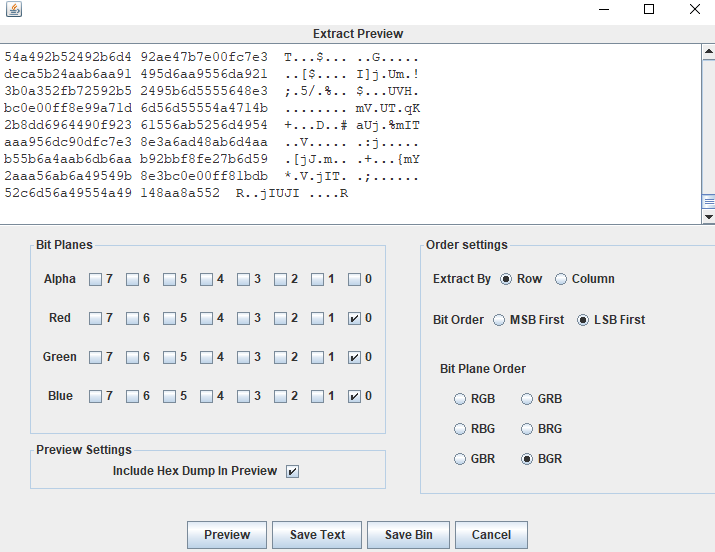Minimize the Extract Preview window

[x=604, y=9]
